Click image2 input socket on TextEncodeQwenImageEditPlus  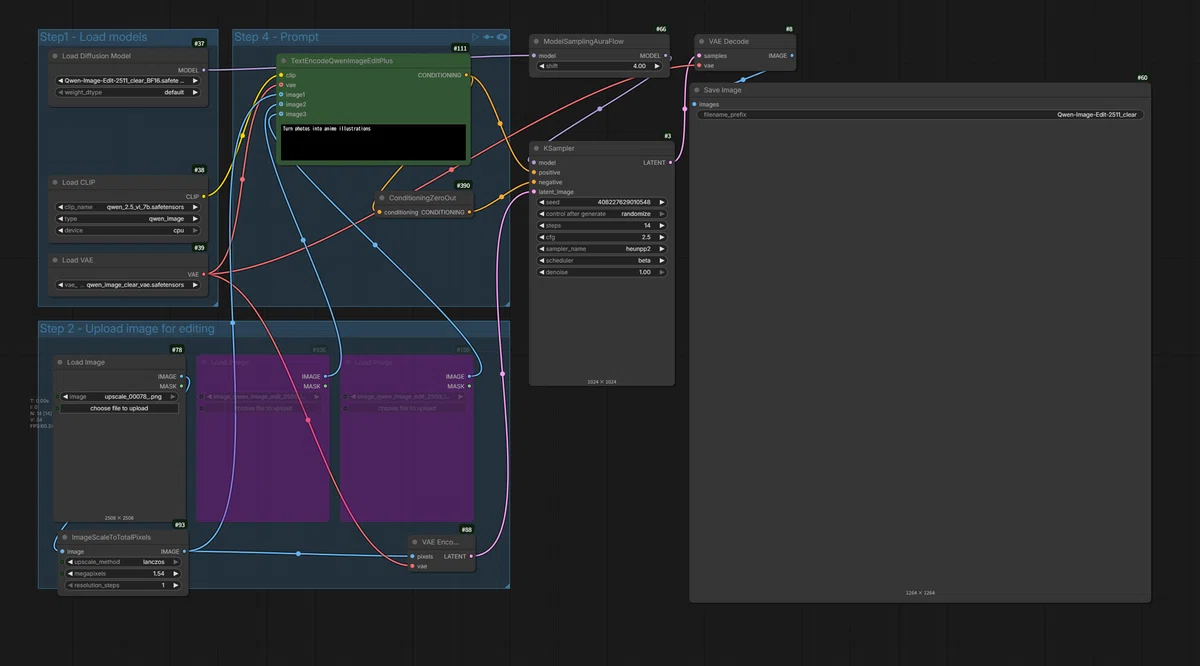click(x=281, y=104)
